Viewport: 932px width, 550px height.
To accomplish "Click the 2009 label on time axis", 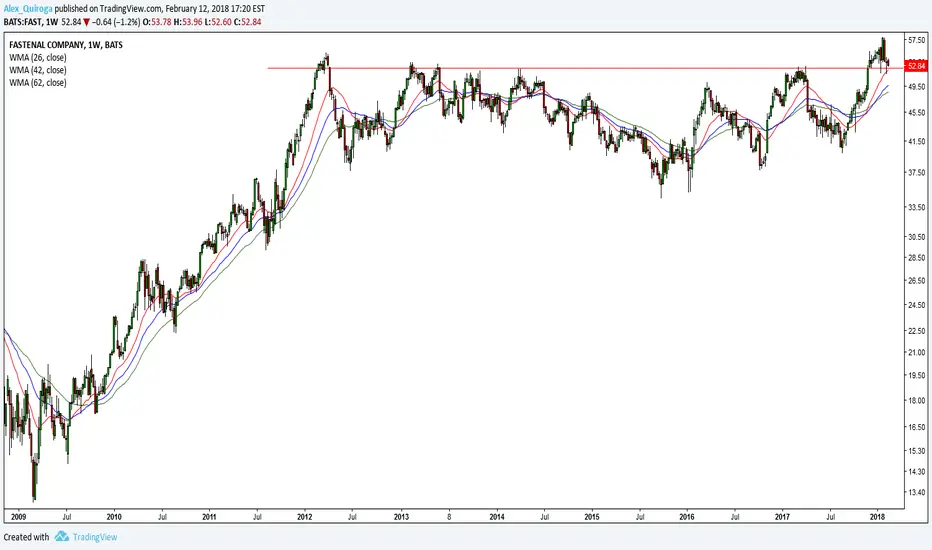I will point(18,517).
